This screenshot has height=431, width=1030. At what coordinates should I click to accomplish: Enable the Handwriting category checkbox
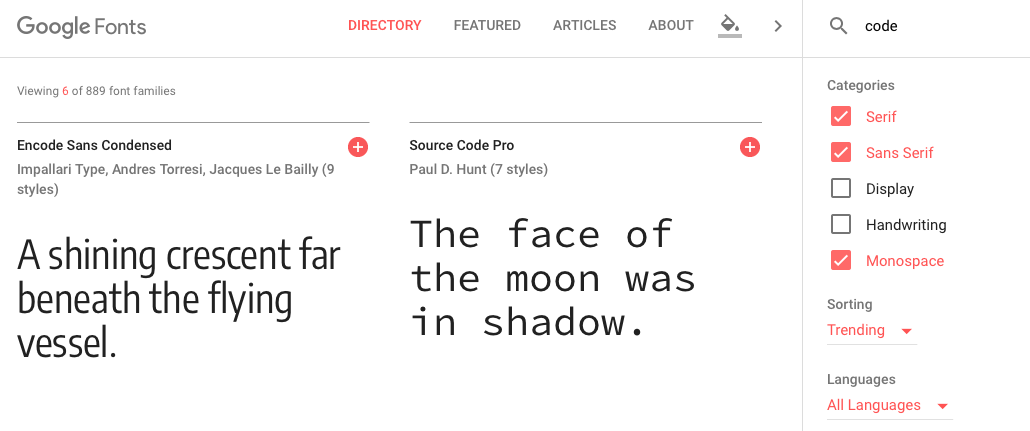pyautogui.click(x=841, y=225)
